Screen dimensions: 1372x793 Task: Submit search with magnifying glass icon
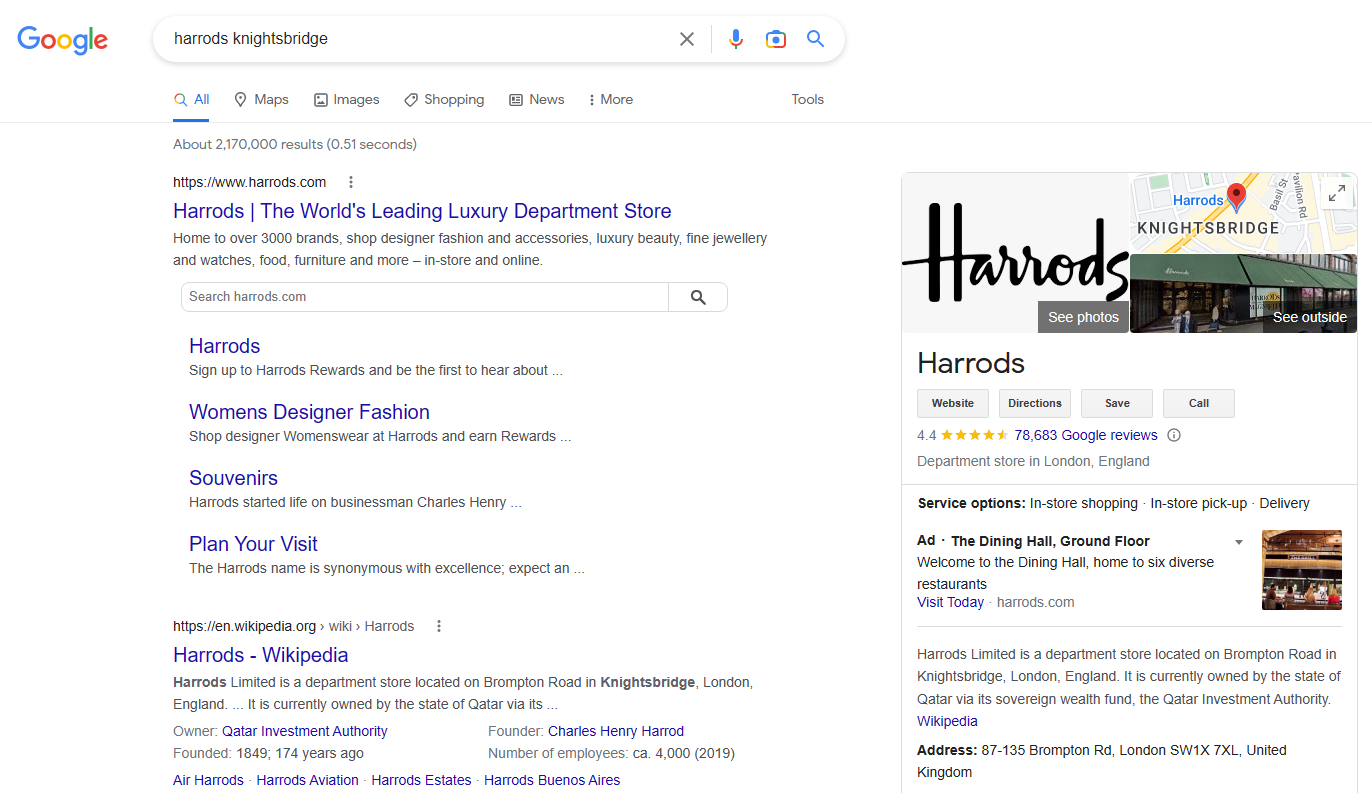[816, 39]
